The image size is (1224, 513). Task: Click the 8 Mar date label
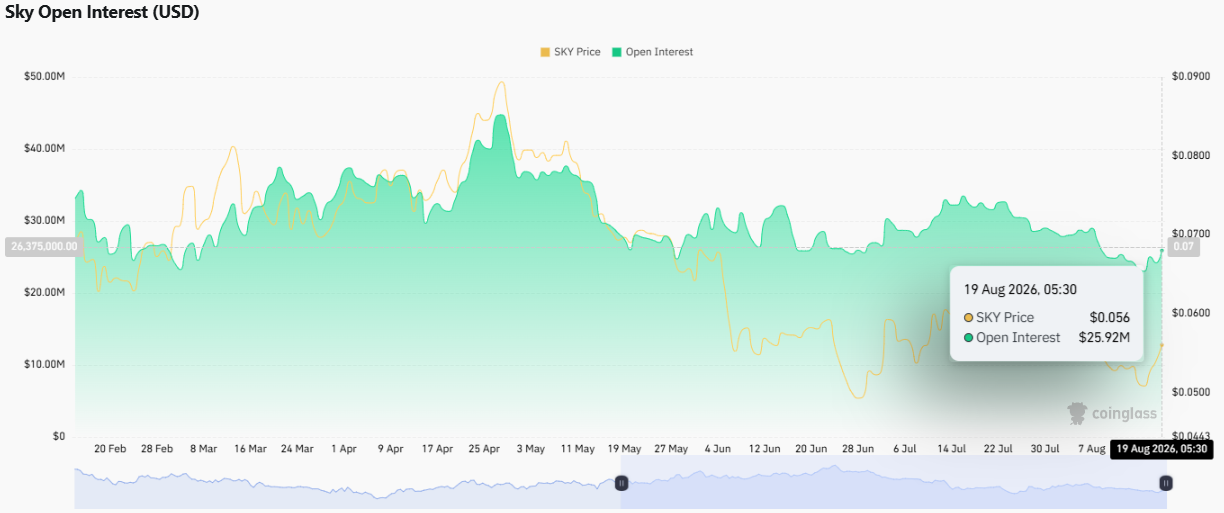(x=203, y=449)
